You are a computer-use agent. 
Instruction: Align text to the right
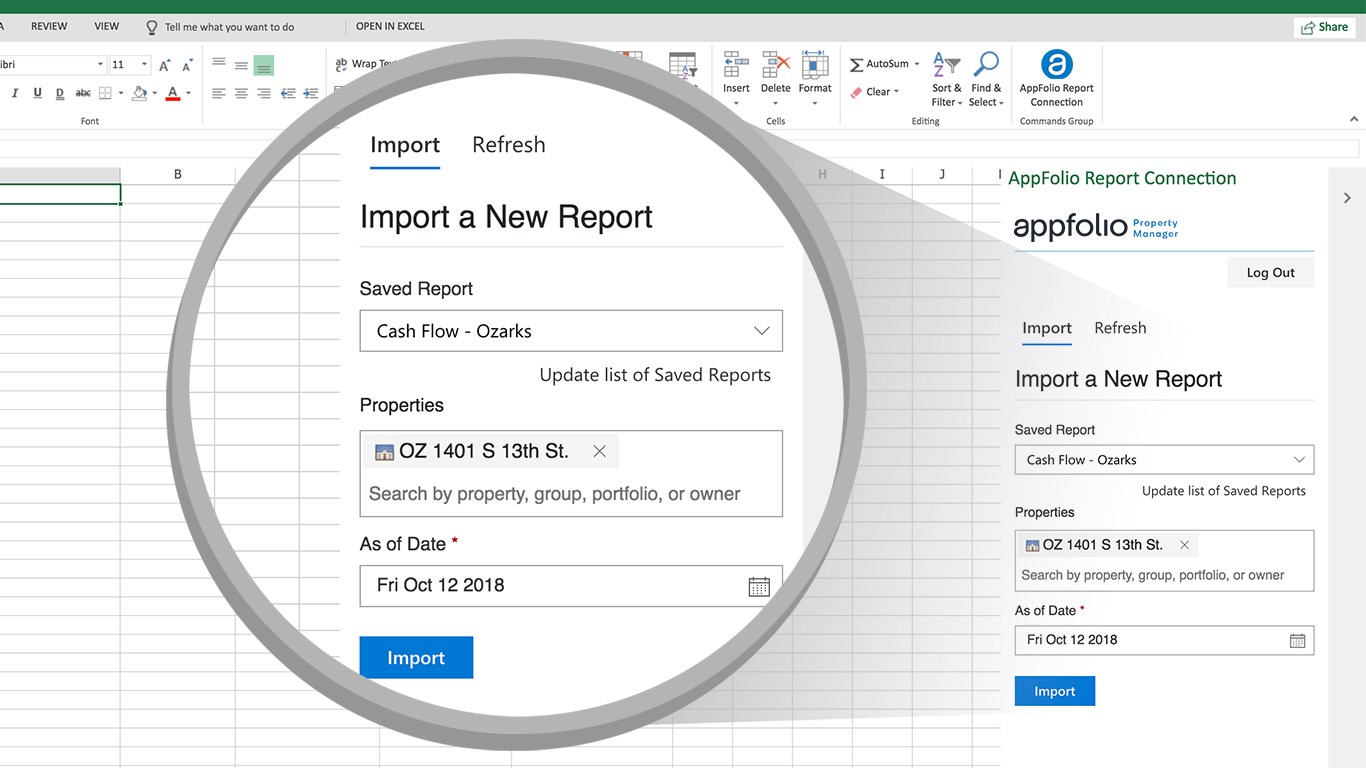[264, 93]
